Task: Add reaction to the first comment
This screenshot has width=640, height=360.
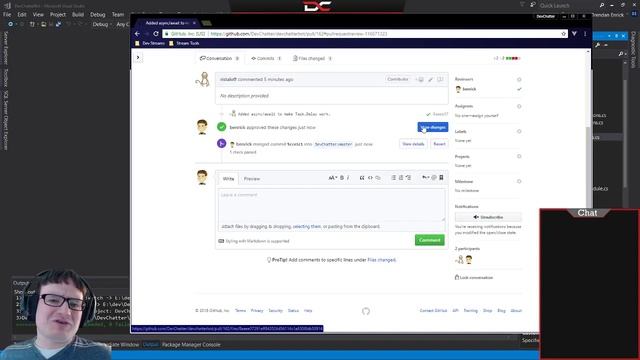Action: 420,79
